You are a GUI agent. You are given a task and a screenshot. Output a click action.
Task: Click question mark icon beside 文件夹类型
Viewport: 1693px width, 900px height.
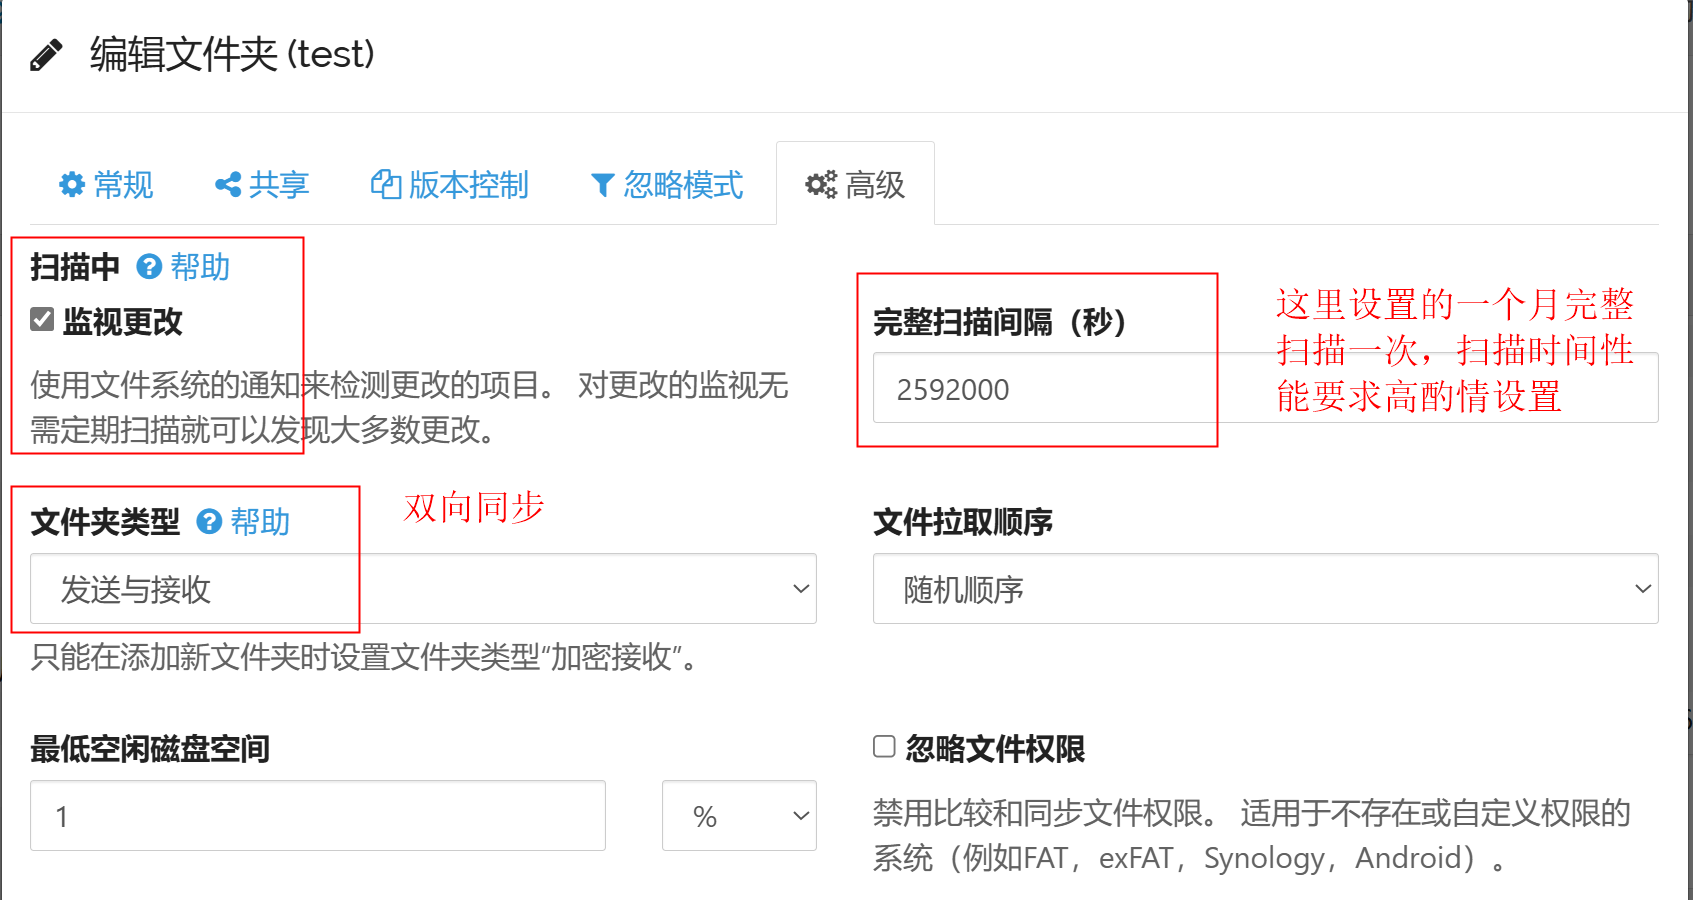pyautogui.click(x=209, y=522)
